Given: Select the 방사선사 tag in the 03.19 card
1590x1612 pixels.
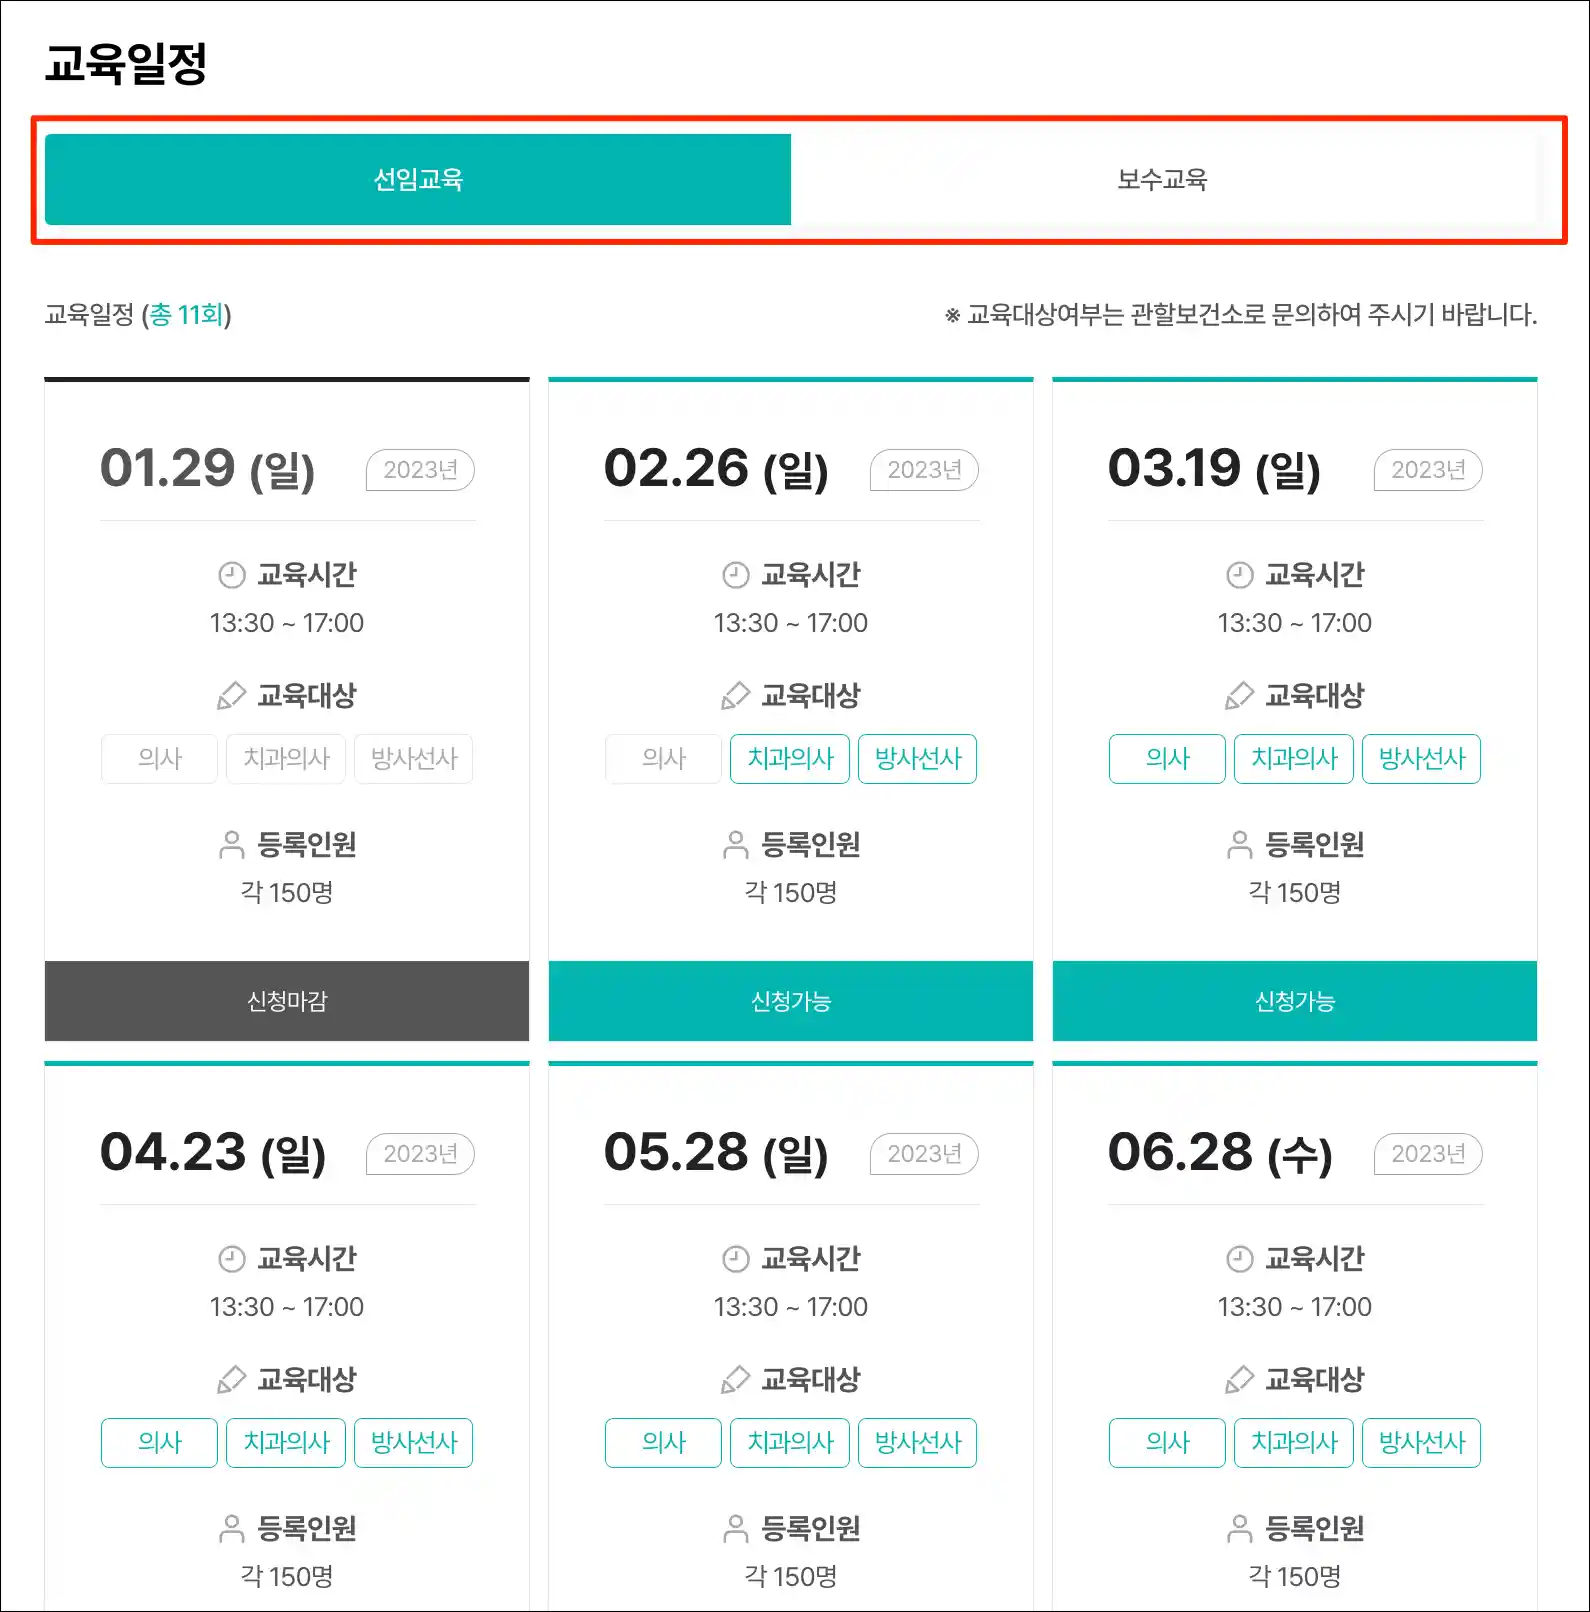Looking at the screenshot, I should click(1421, 759).
